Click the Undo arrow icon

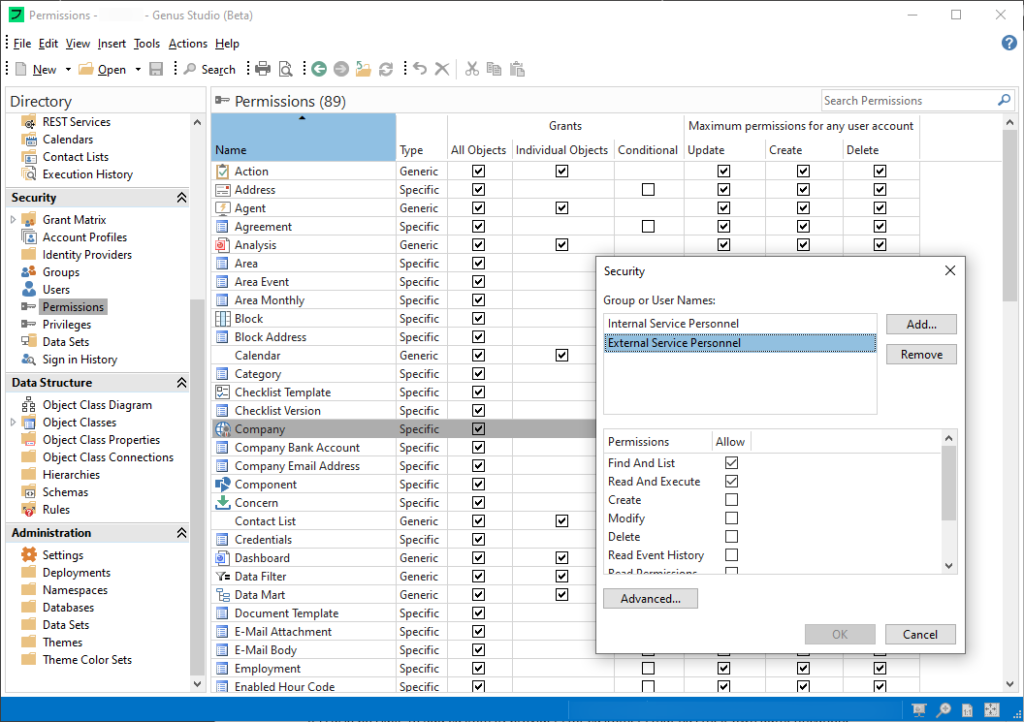pyautogui.click(x=420, y=69)
